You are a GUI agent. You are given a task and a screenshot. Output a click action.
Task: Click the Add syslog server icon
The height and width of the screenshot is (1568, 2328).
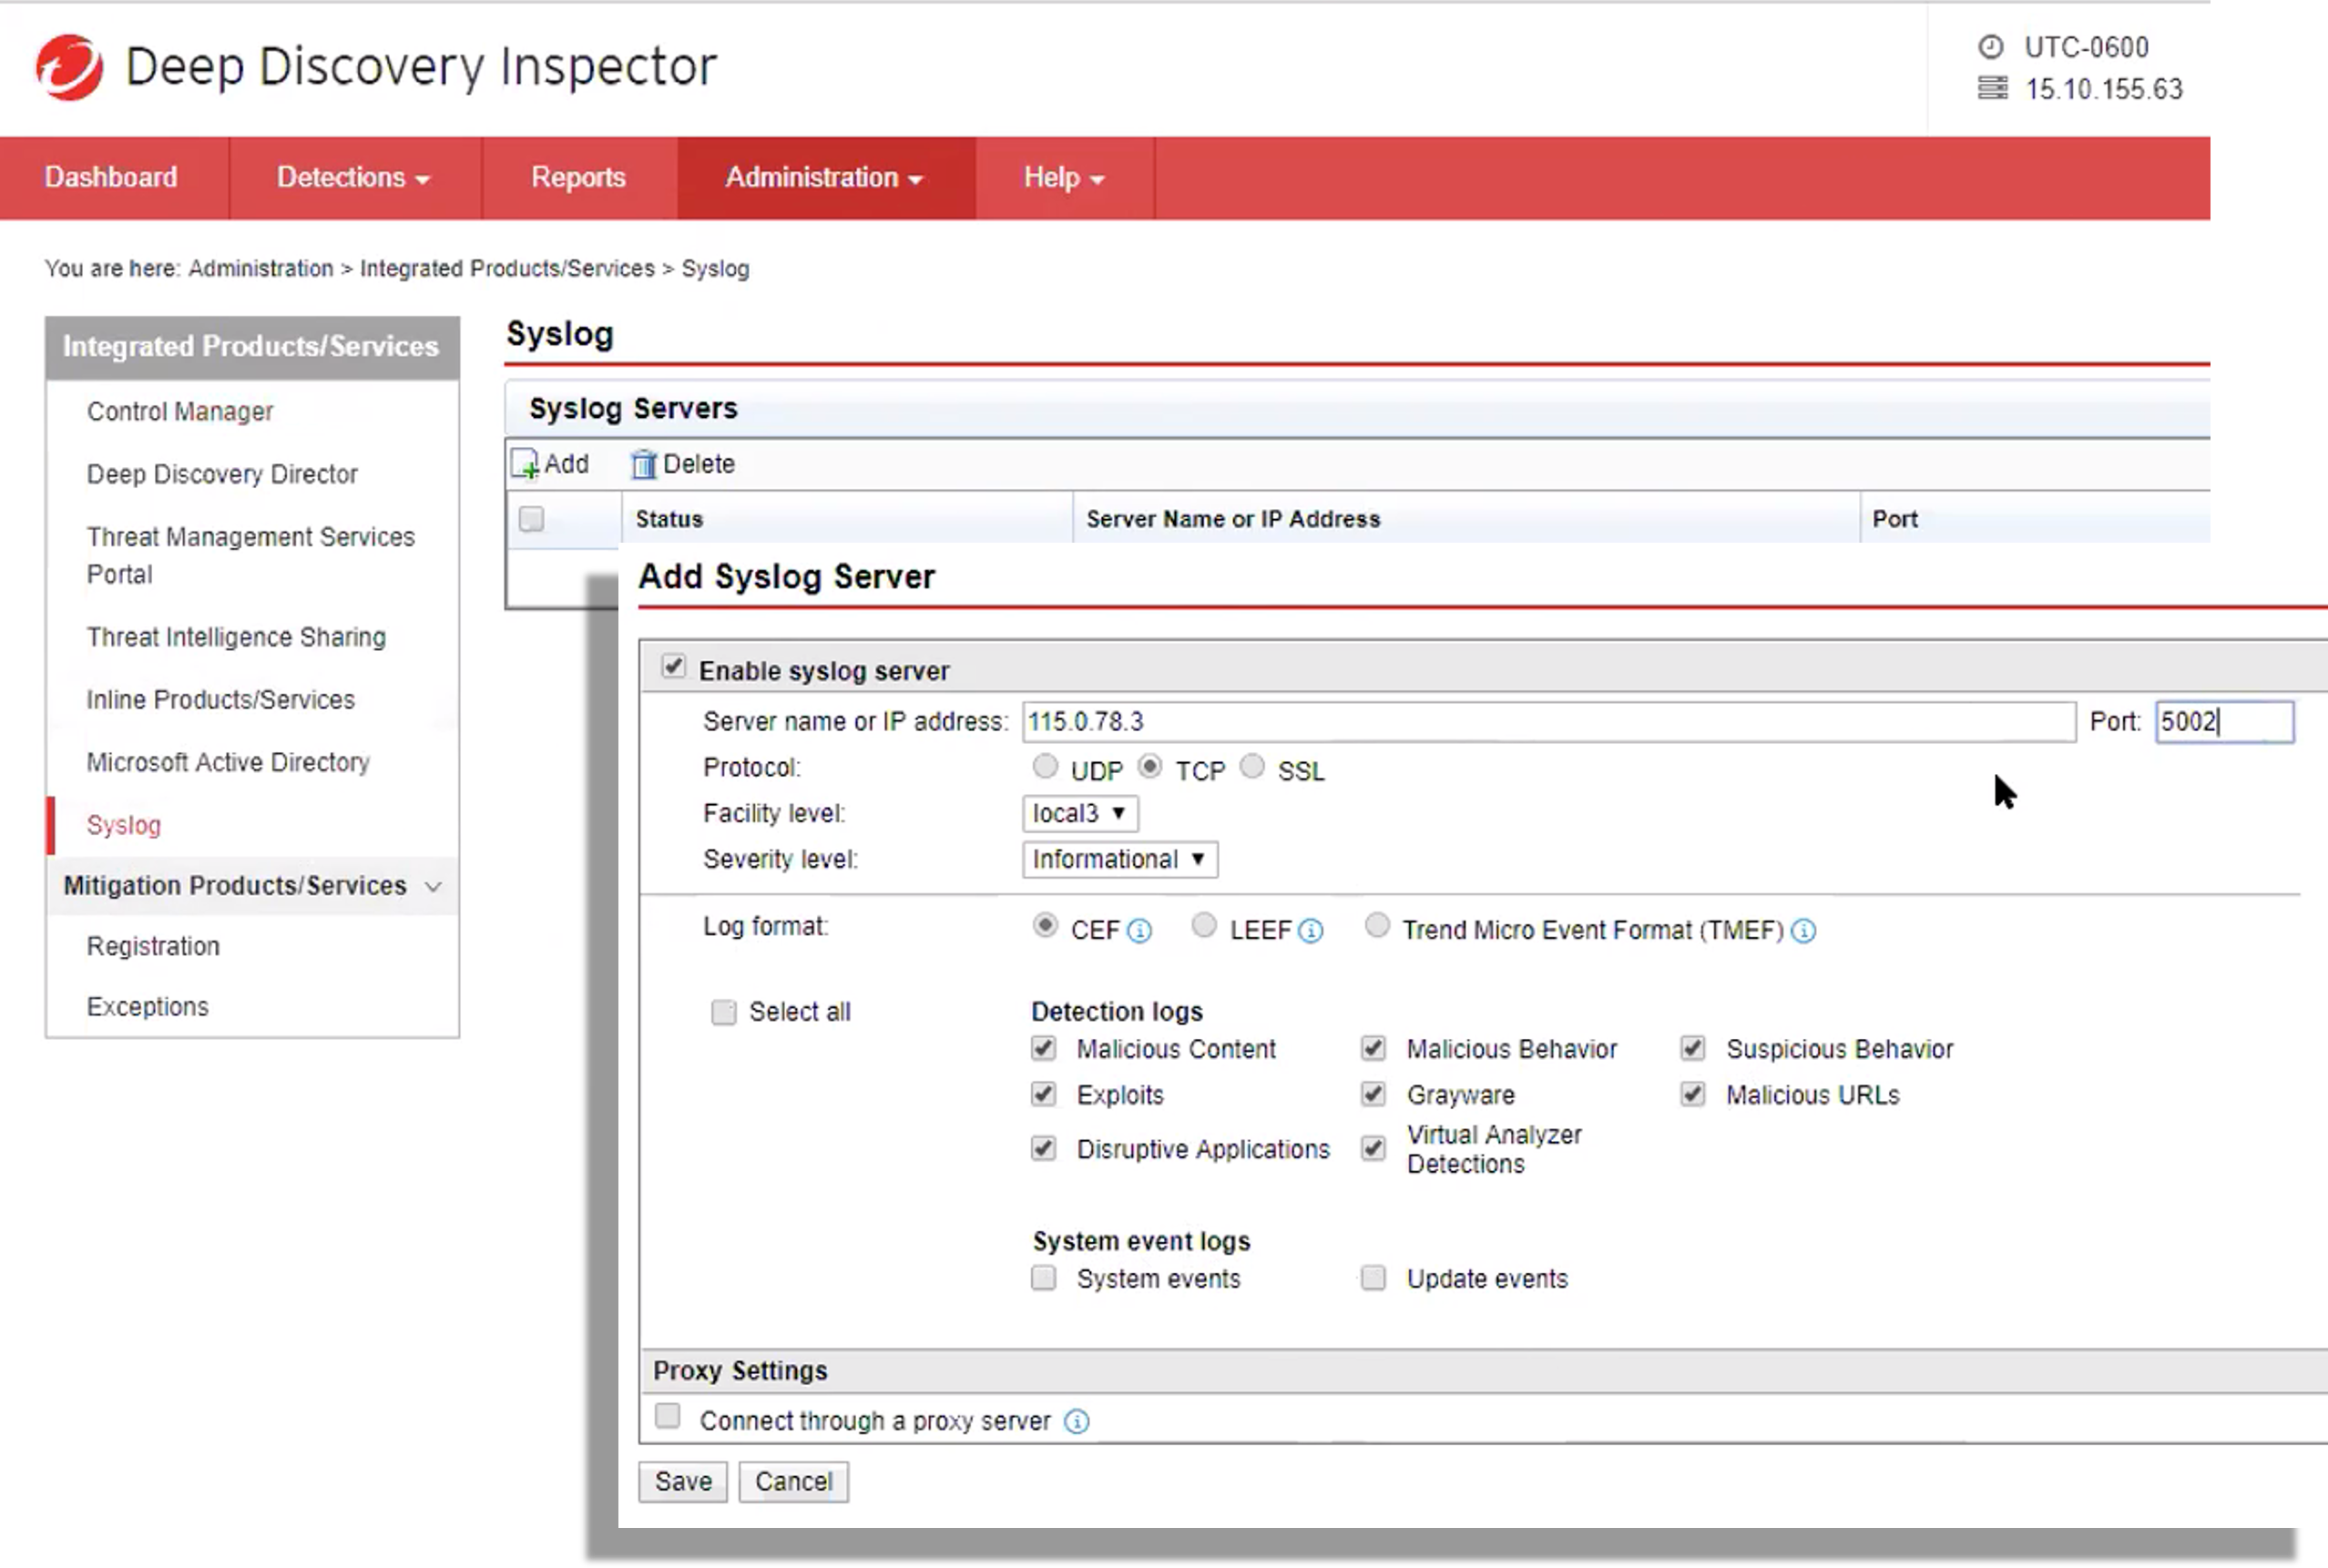coord(525,464)
